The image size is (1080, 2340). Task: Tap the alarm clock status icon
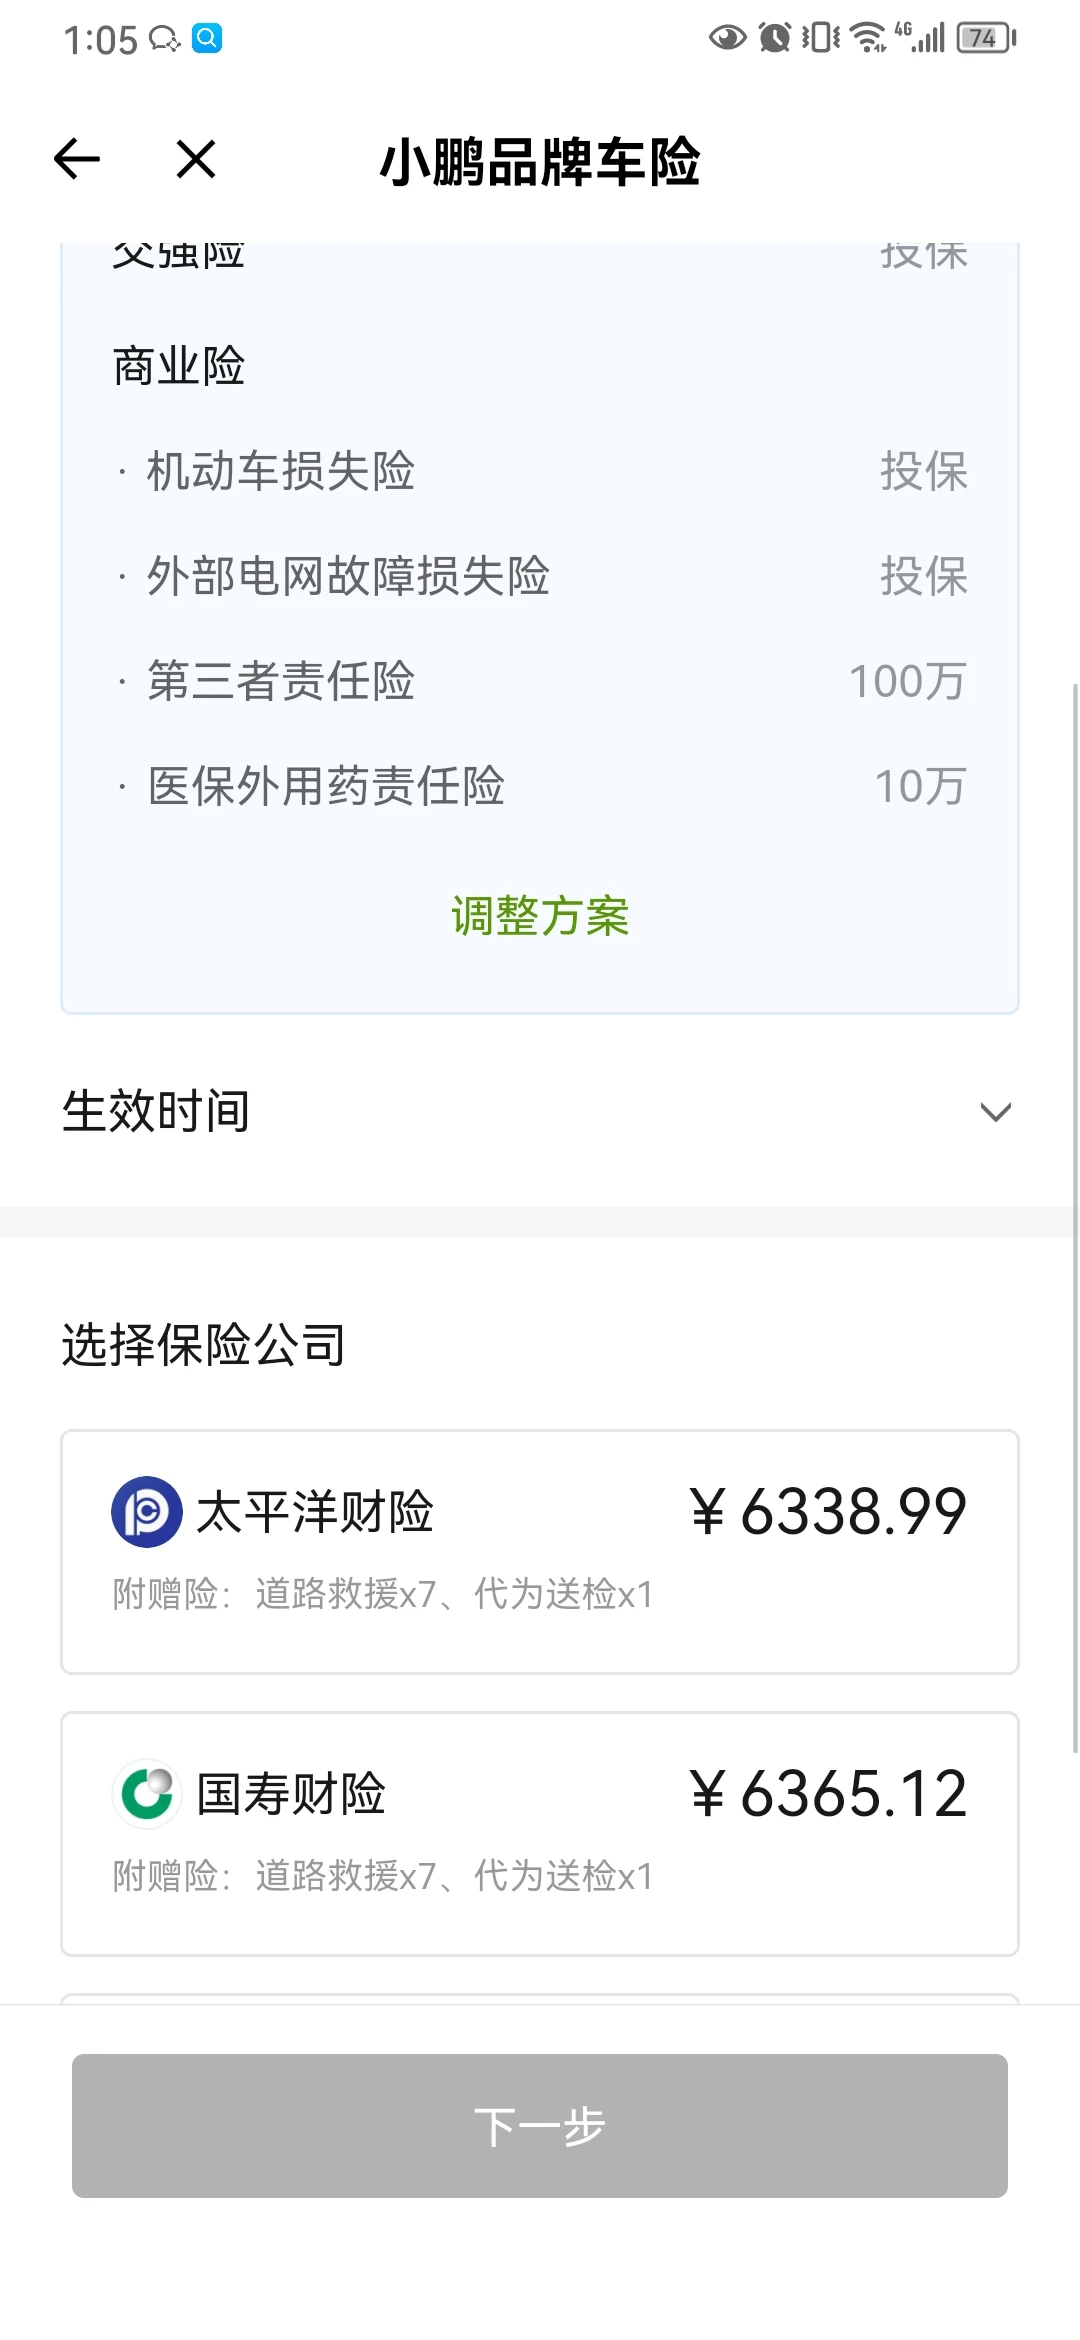click(774, 38)
